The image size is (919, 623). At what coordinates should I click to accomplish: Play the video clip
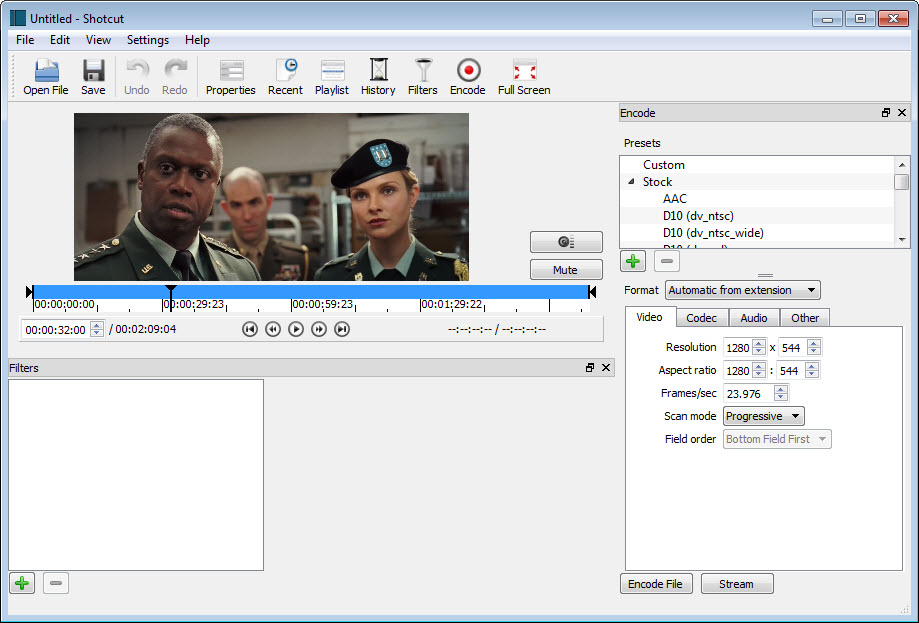296,329
